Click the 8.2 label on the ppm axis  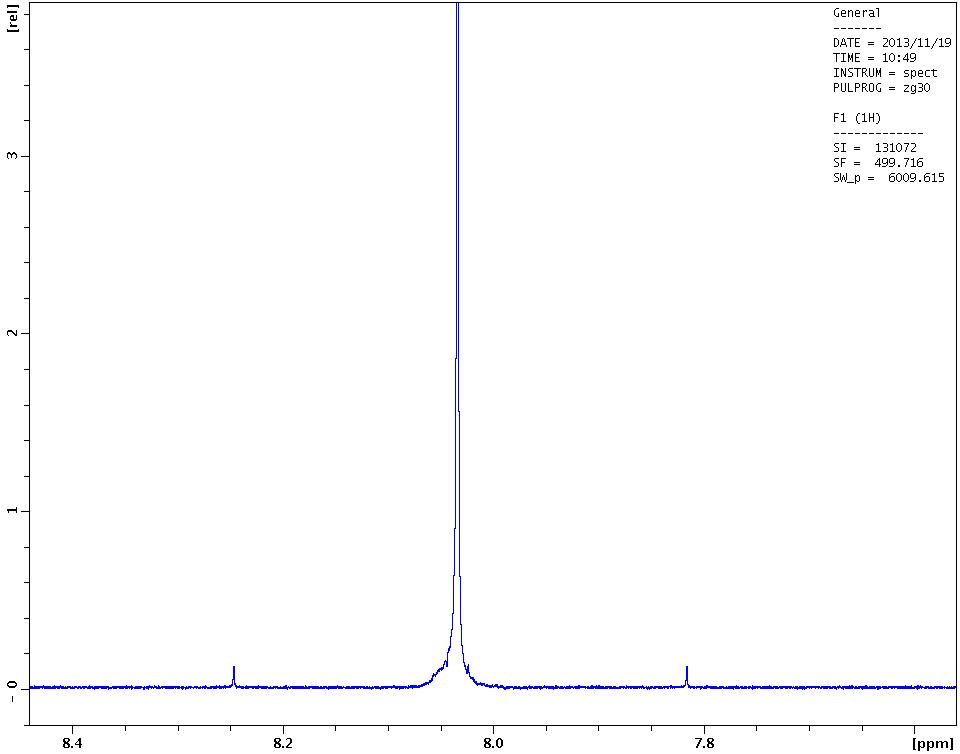(x=283, y=742)
